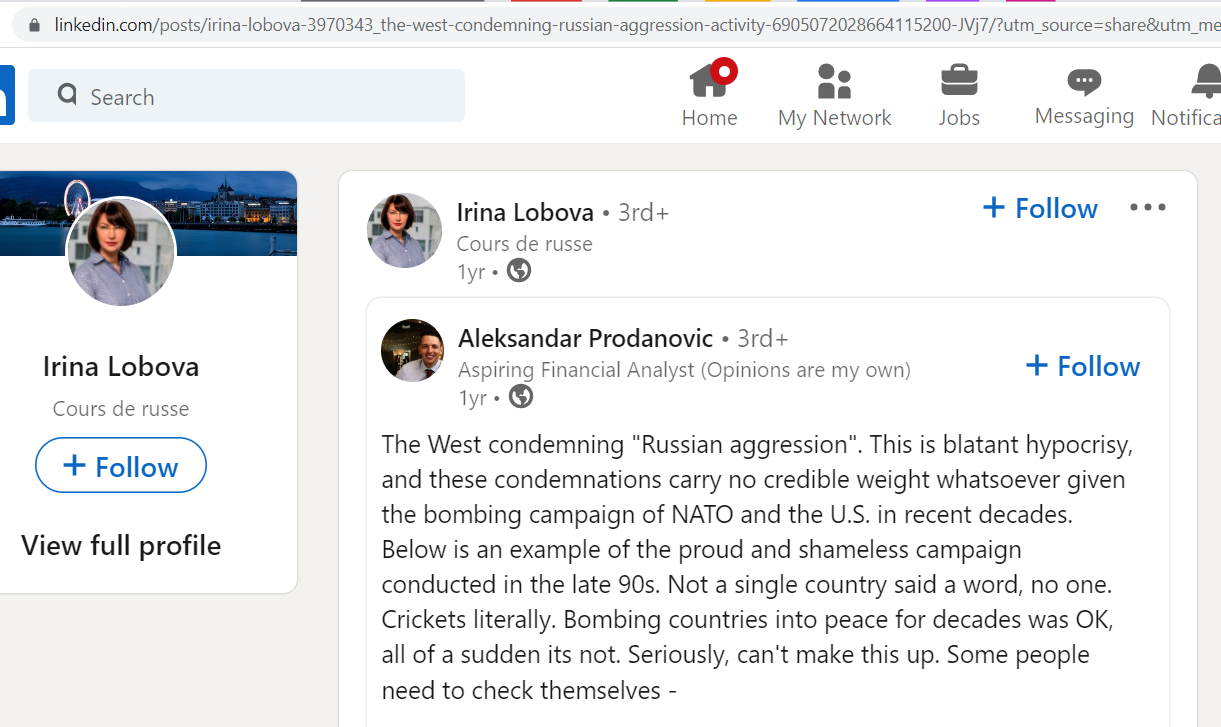Follow Irina Lobova from post header

(x=1040, y=208)
